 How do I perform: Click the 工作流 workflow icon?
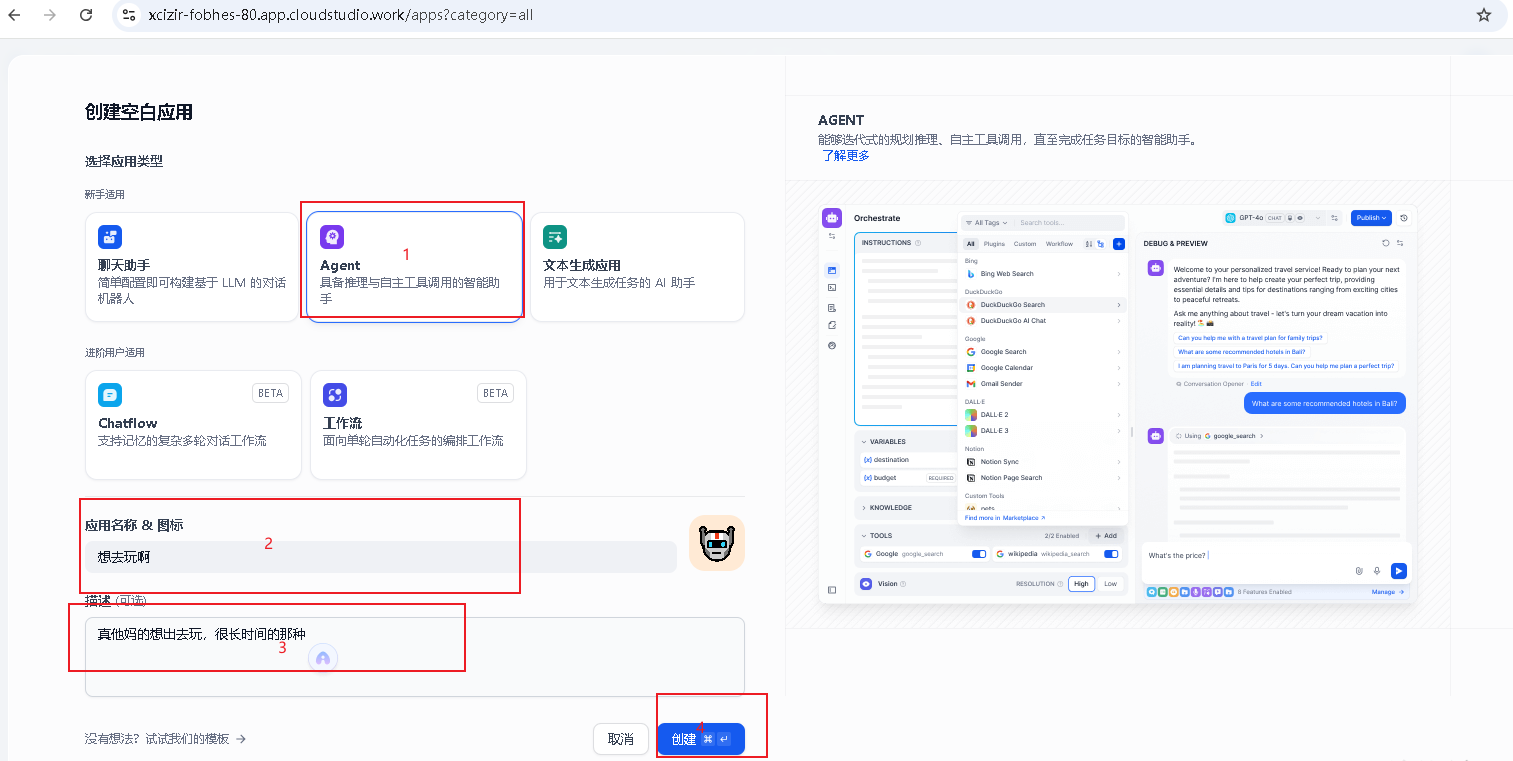(x=335, y=395)
